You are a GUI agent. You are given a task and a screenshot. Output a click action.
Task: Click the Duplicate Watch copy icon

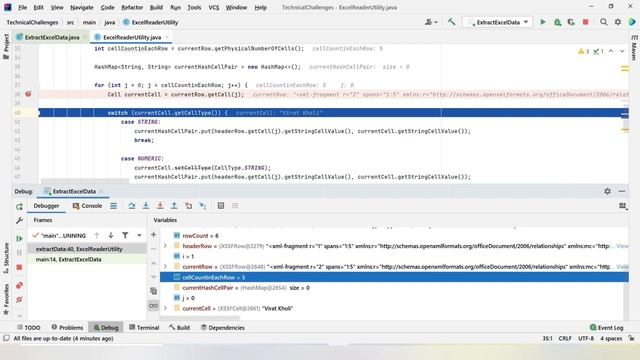(153, 291)
